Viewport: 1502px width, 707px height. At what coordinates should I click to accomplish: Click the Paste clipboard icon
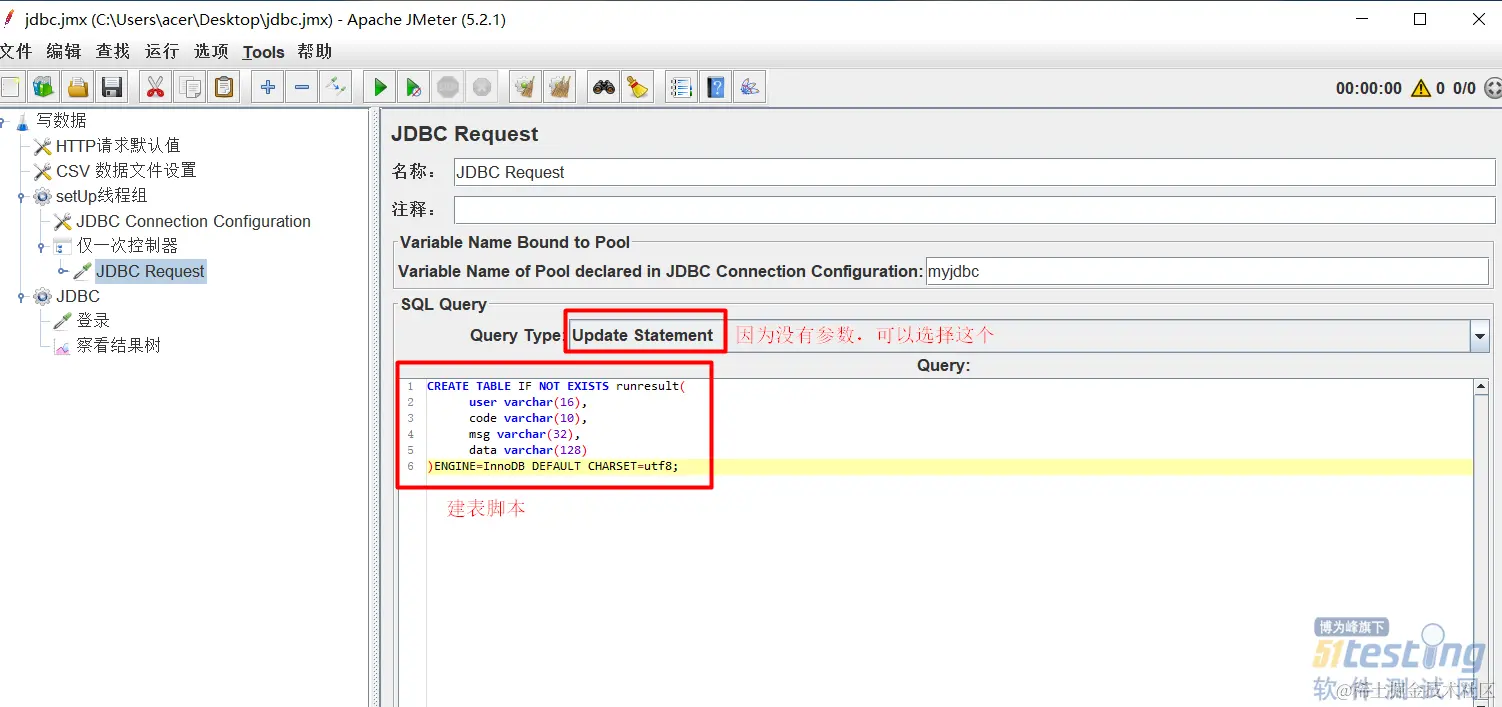click(x=224, y=87)
